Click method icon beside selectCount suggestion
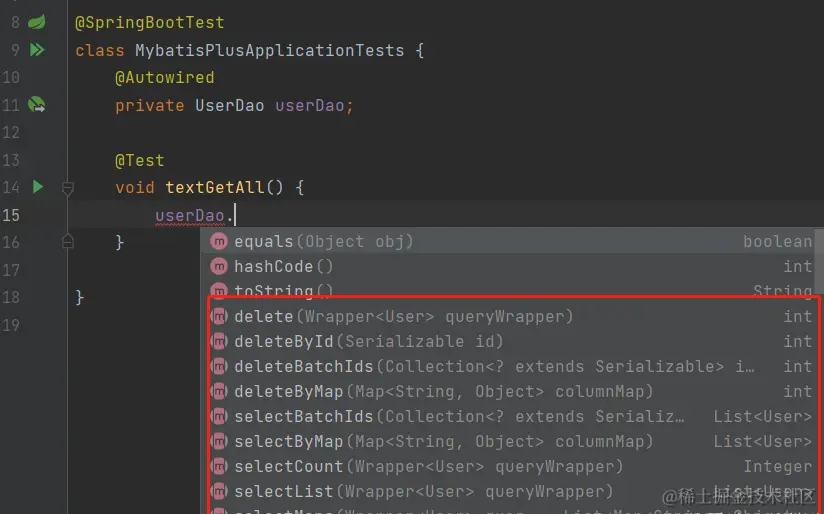This screenshot has width=824, height=514. point(220,467)
